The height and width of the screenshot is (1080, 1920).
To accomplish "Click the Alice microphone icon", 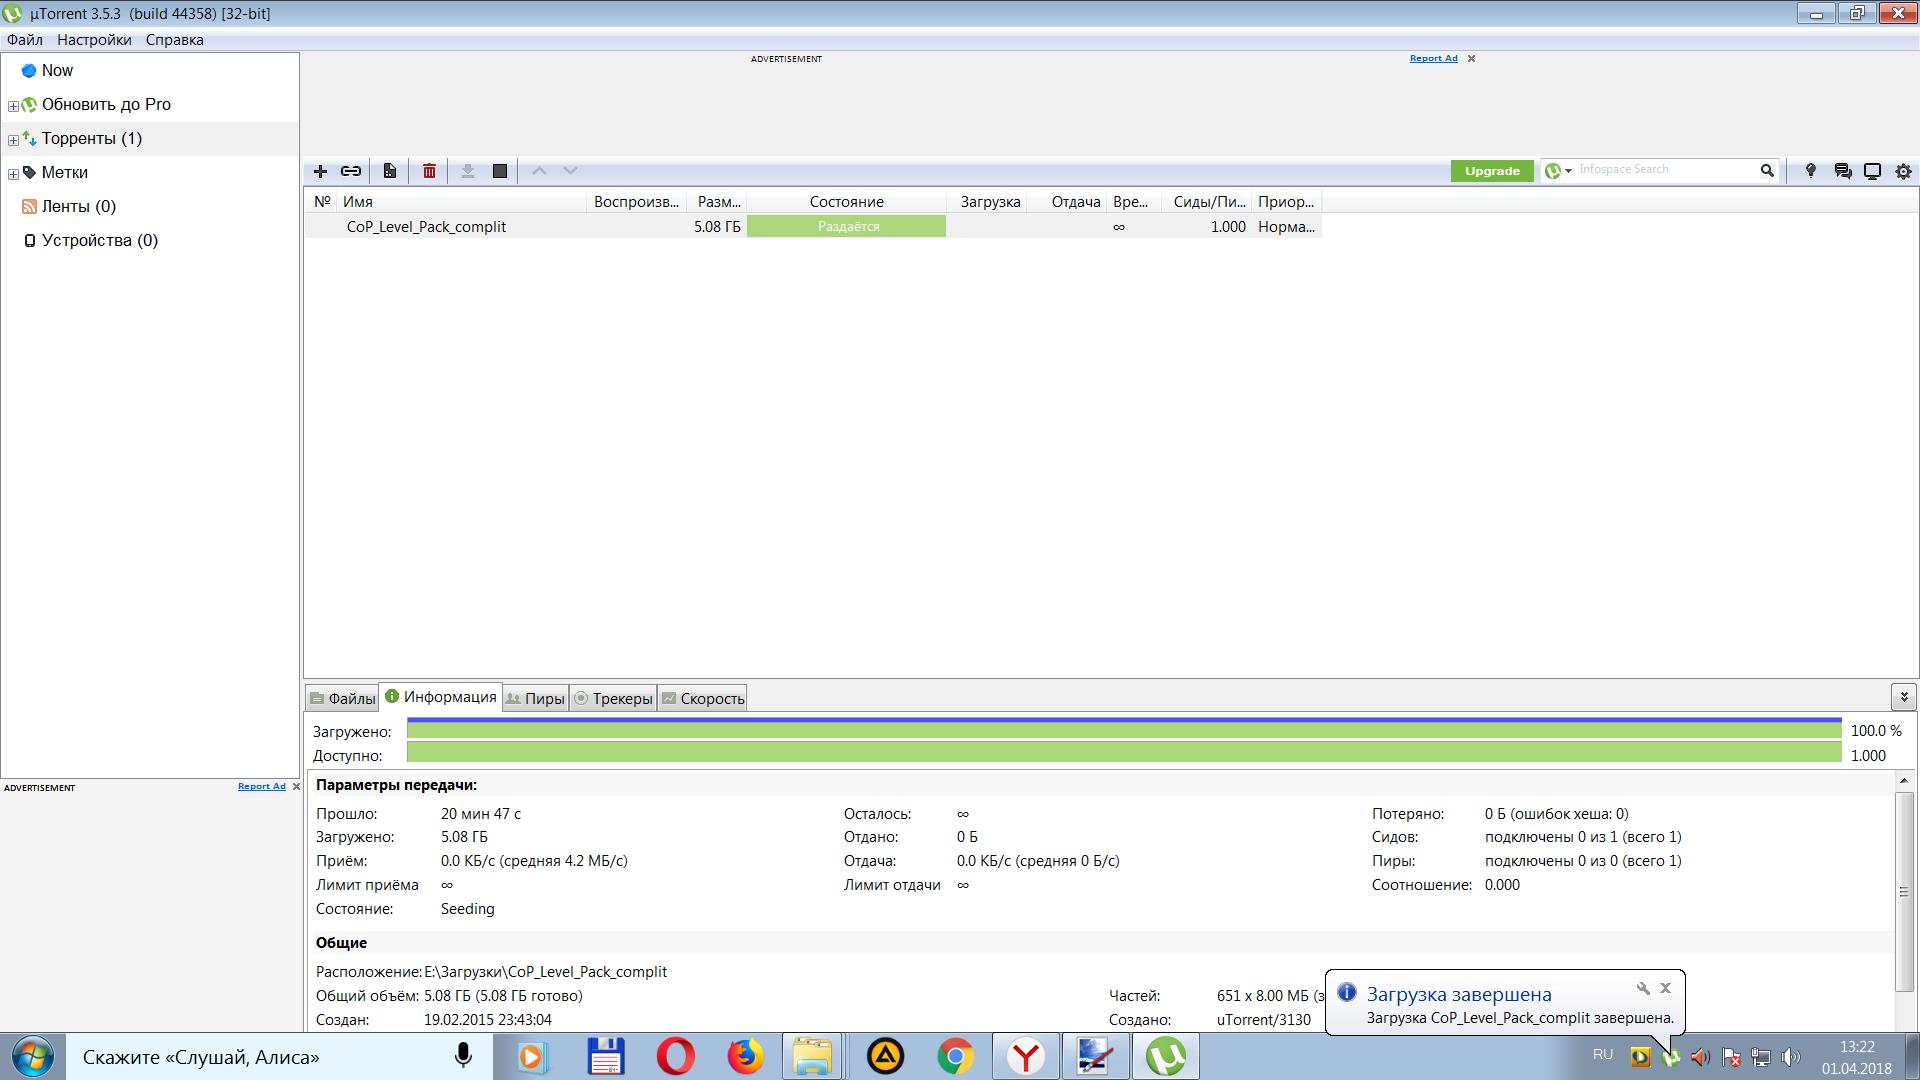I will pos(463,1056).
